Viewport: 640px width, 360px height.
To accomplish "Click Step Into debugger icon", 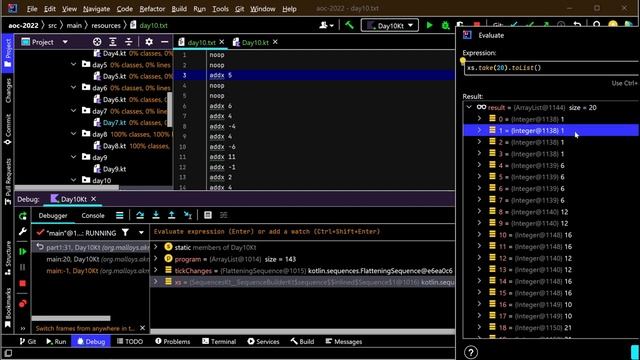I will [x=156, y=215].
